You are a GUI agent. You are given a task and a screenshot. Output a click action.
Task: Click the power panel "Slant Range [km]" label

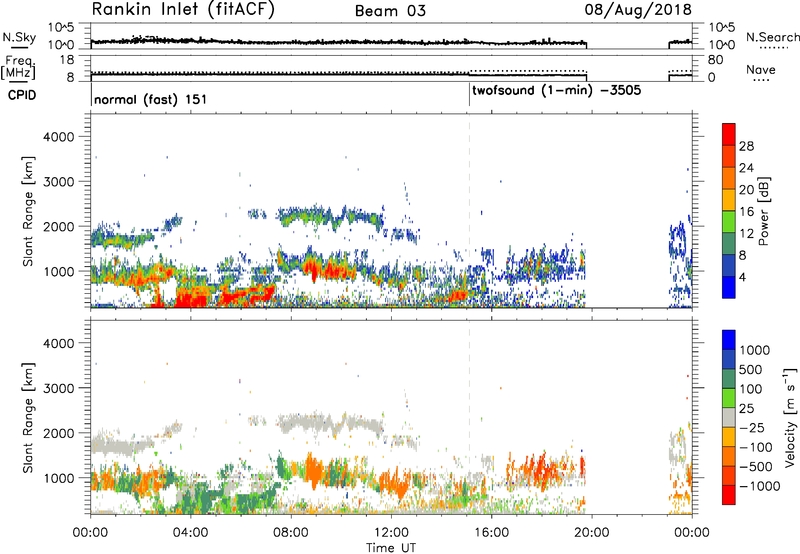(x=28, y=211)
